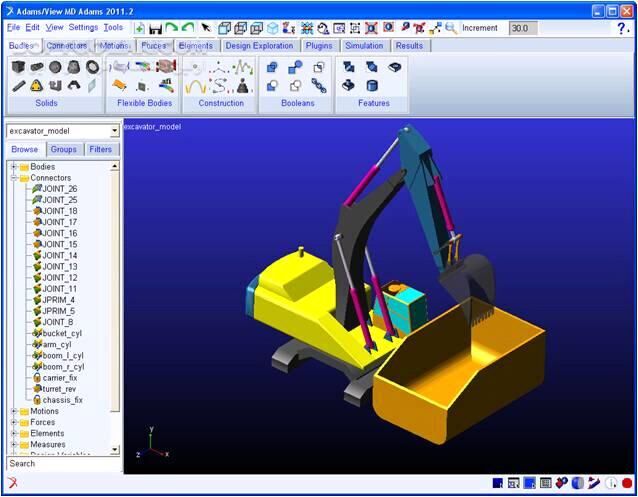Switch to the Simulation ribbon tab
Viewport: 638px width, 497px height.
point(364,46)
